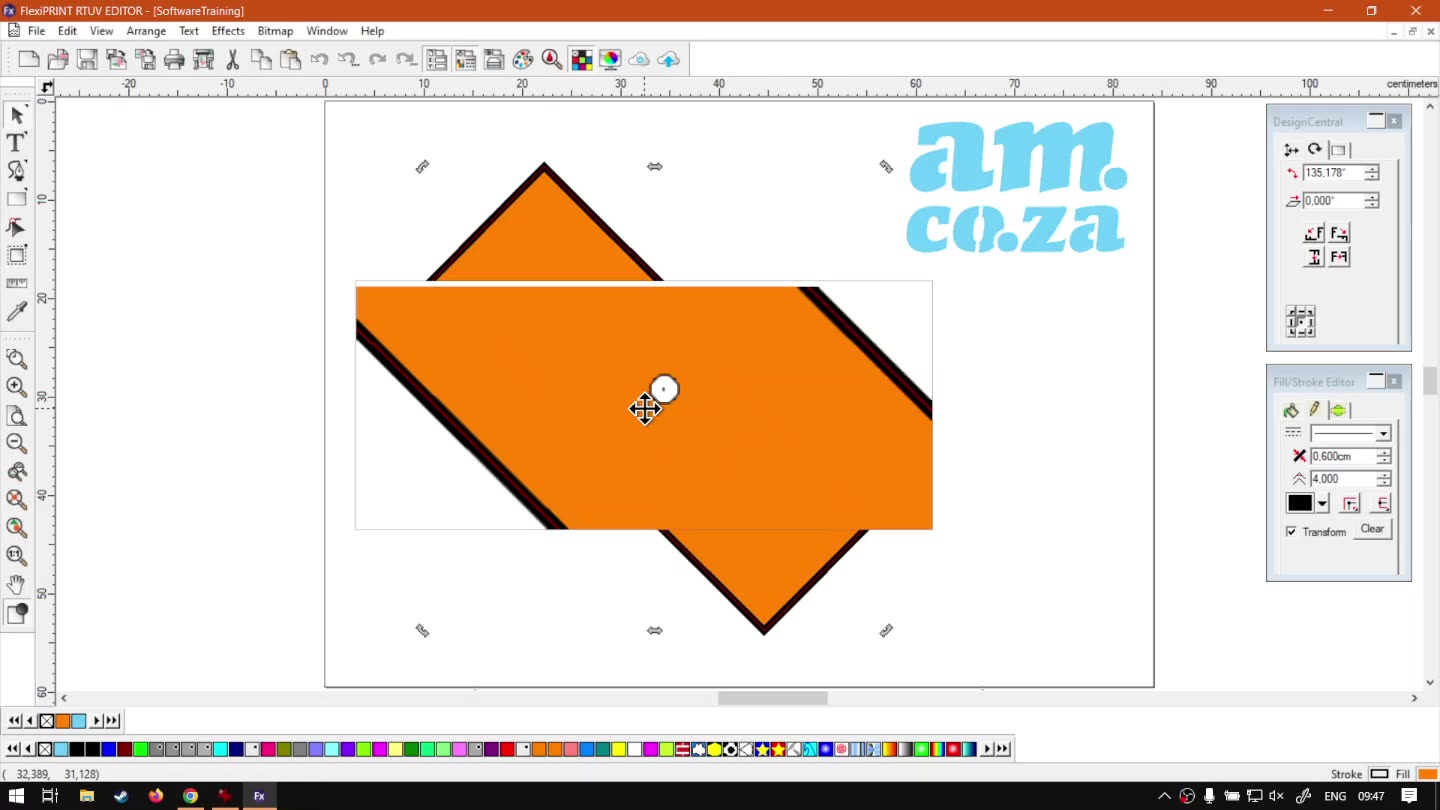The image size is (1440, 810).
Task: Click the Print icon in toolbar
Action: [174, 60]
